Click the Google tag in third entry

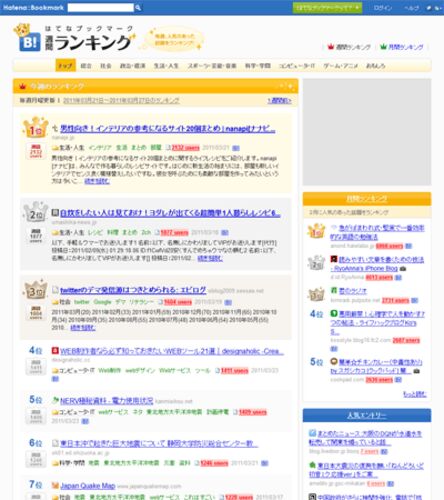pos(102,302)
